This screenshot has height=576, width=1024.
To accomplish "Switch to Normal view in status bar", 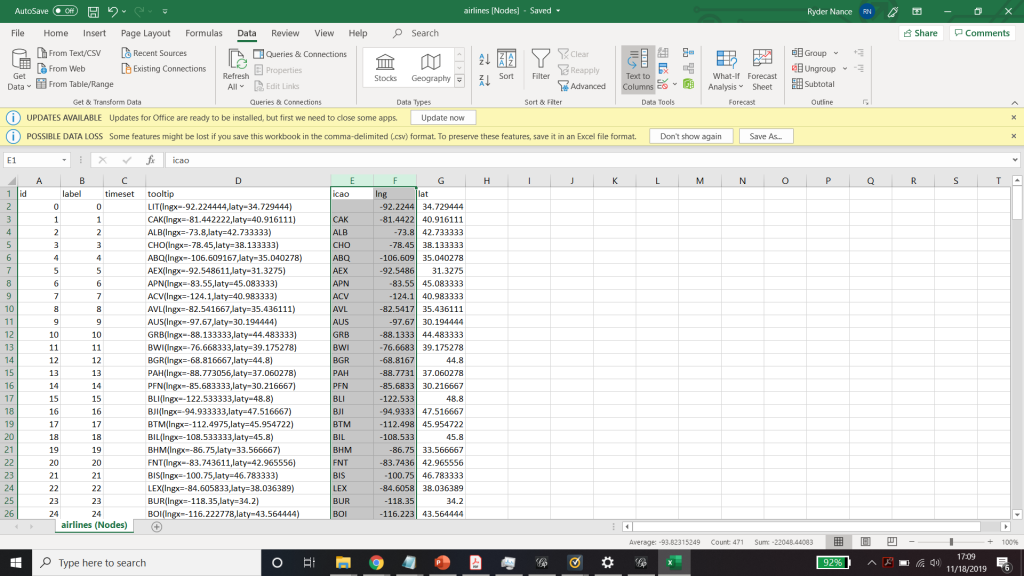I will click(839, 542).
